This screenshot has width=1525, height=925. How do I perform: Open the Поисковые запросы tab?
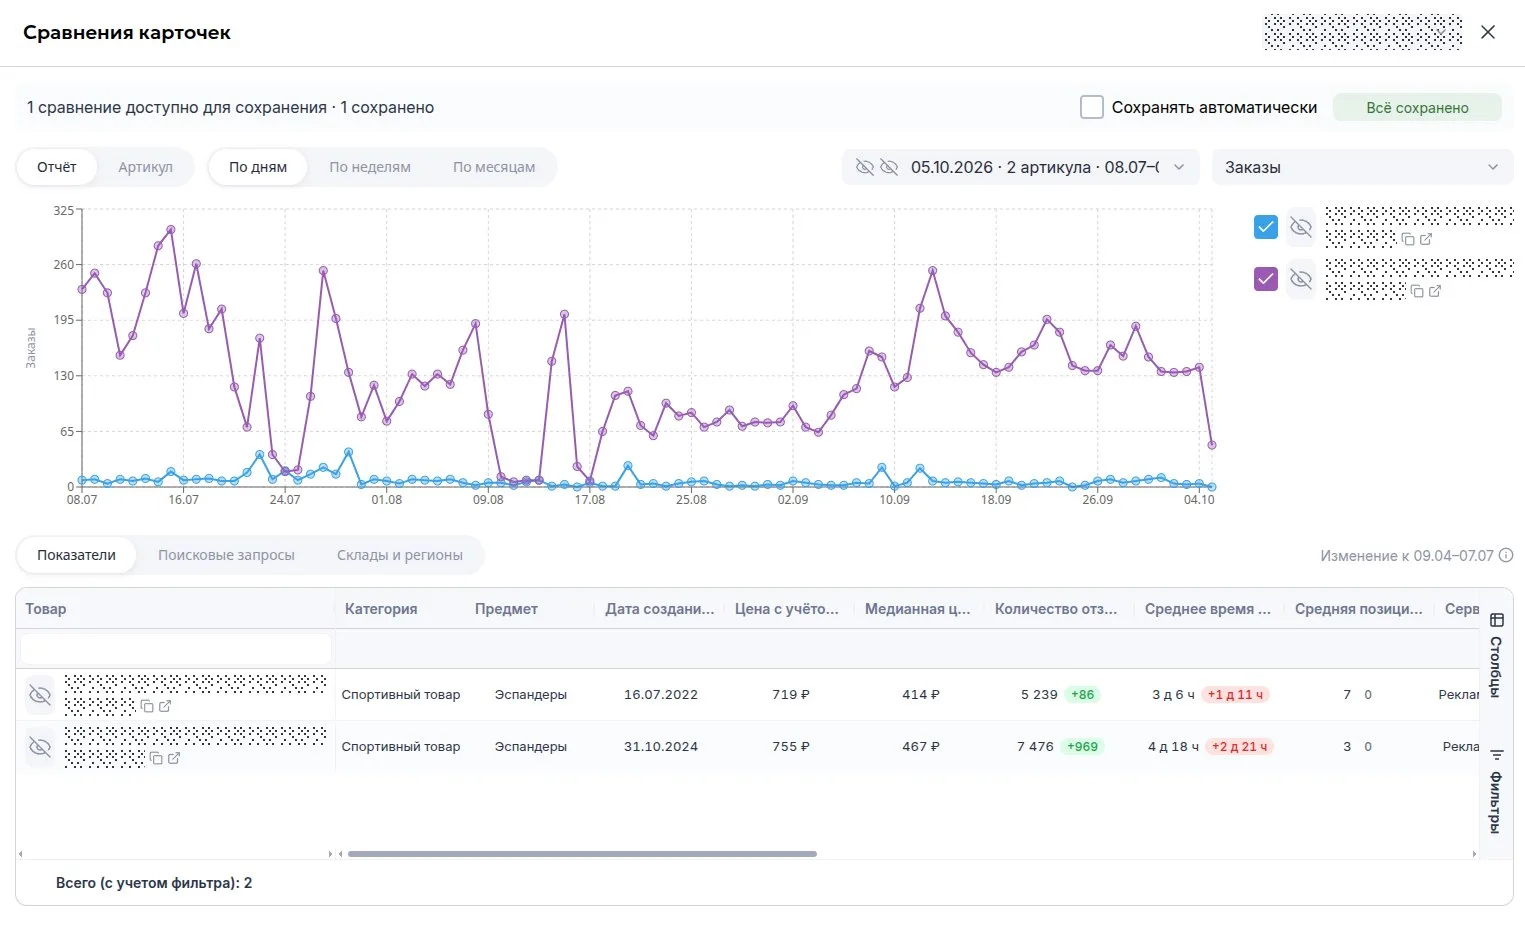click(226, 555)
